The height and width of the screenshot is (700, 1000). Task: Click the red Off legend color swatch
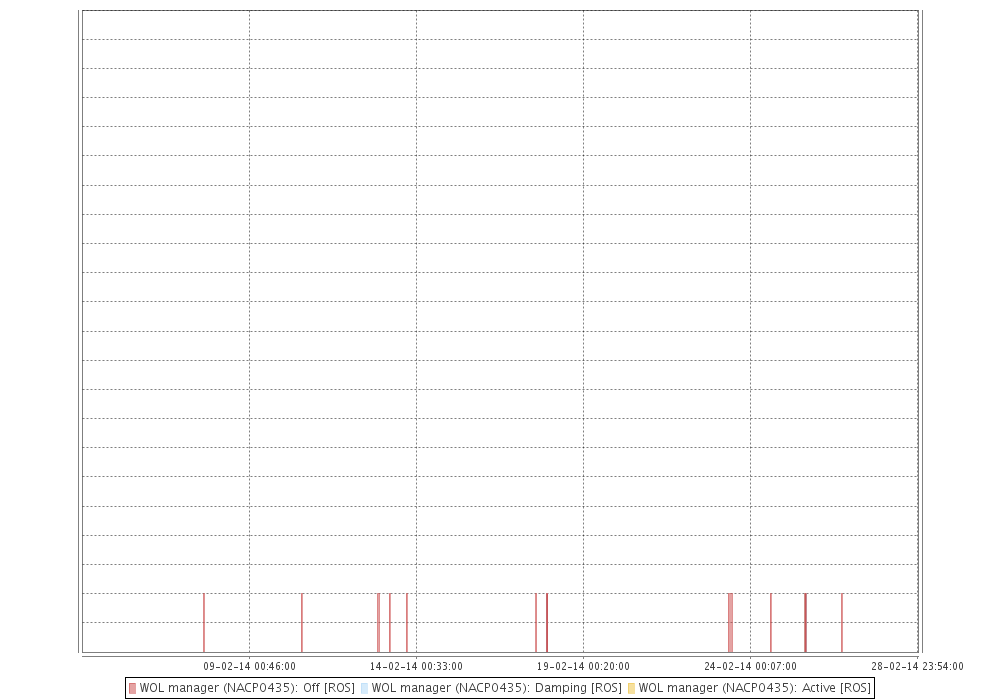(133, 689)
